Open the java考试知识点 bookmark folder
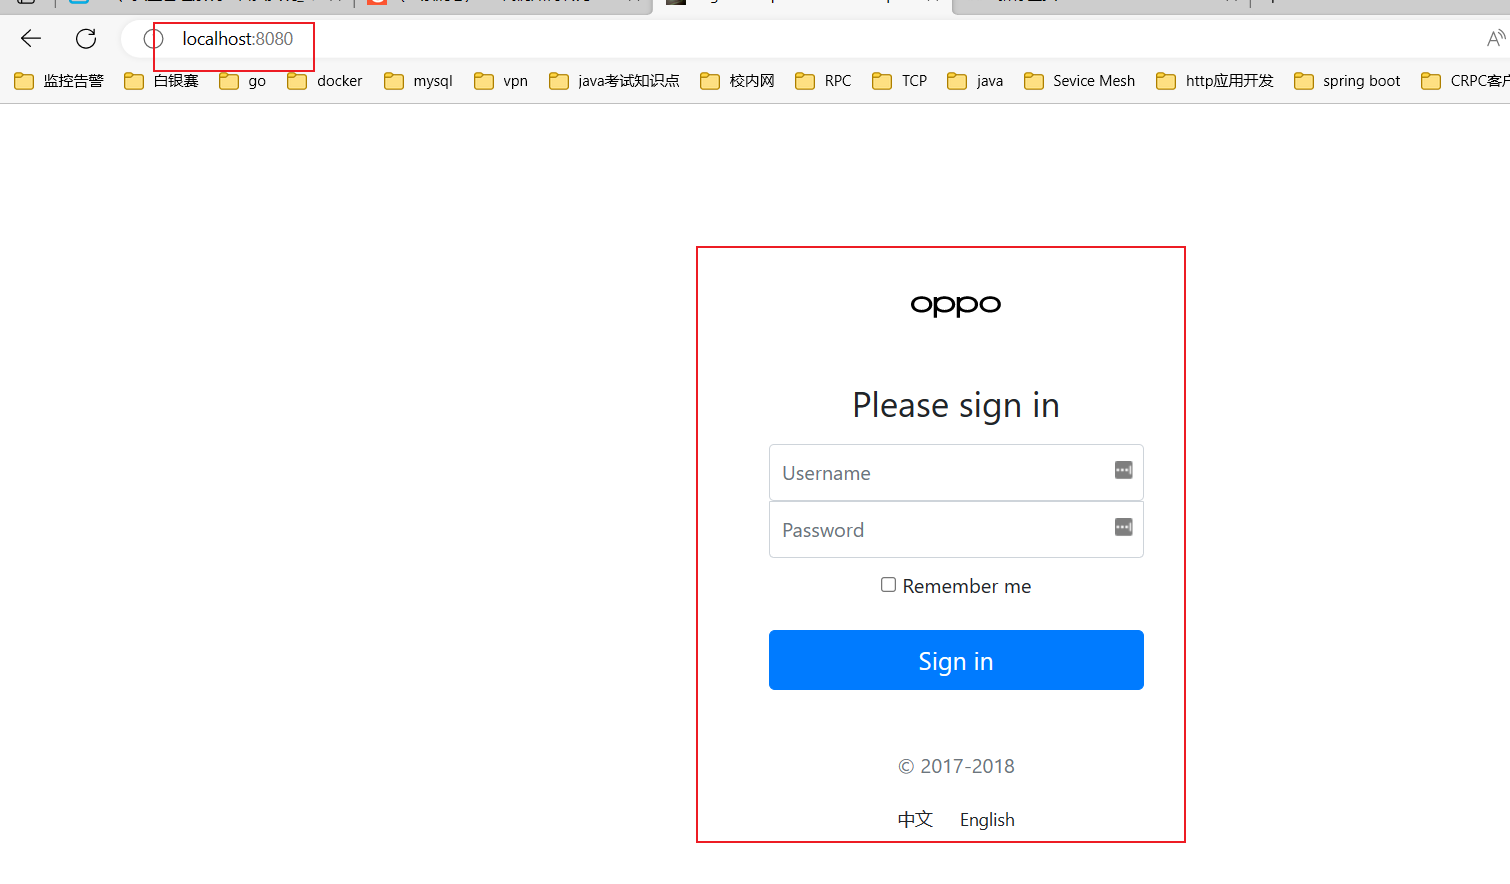The height and width of the screenshot is (884, 1510). 614,81
